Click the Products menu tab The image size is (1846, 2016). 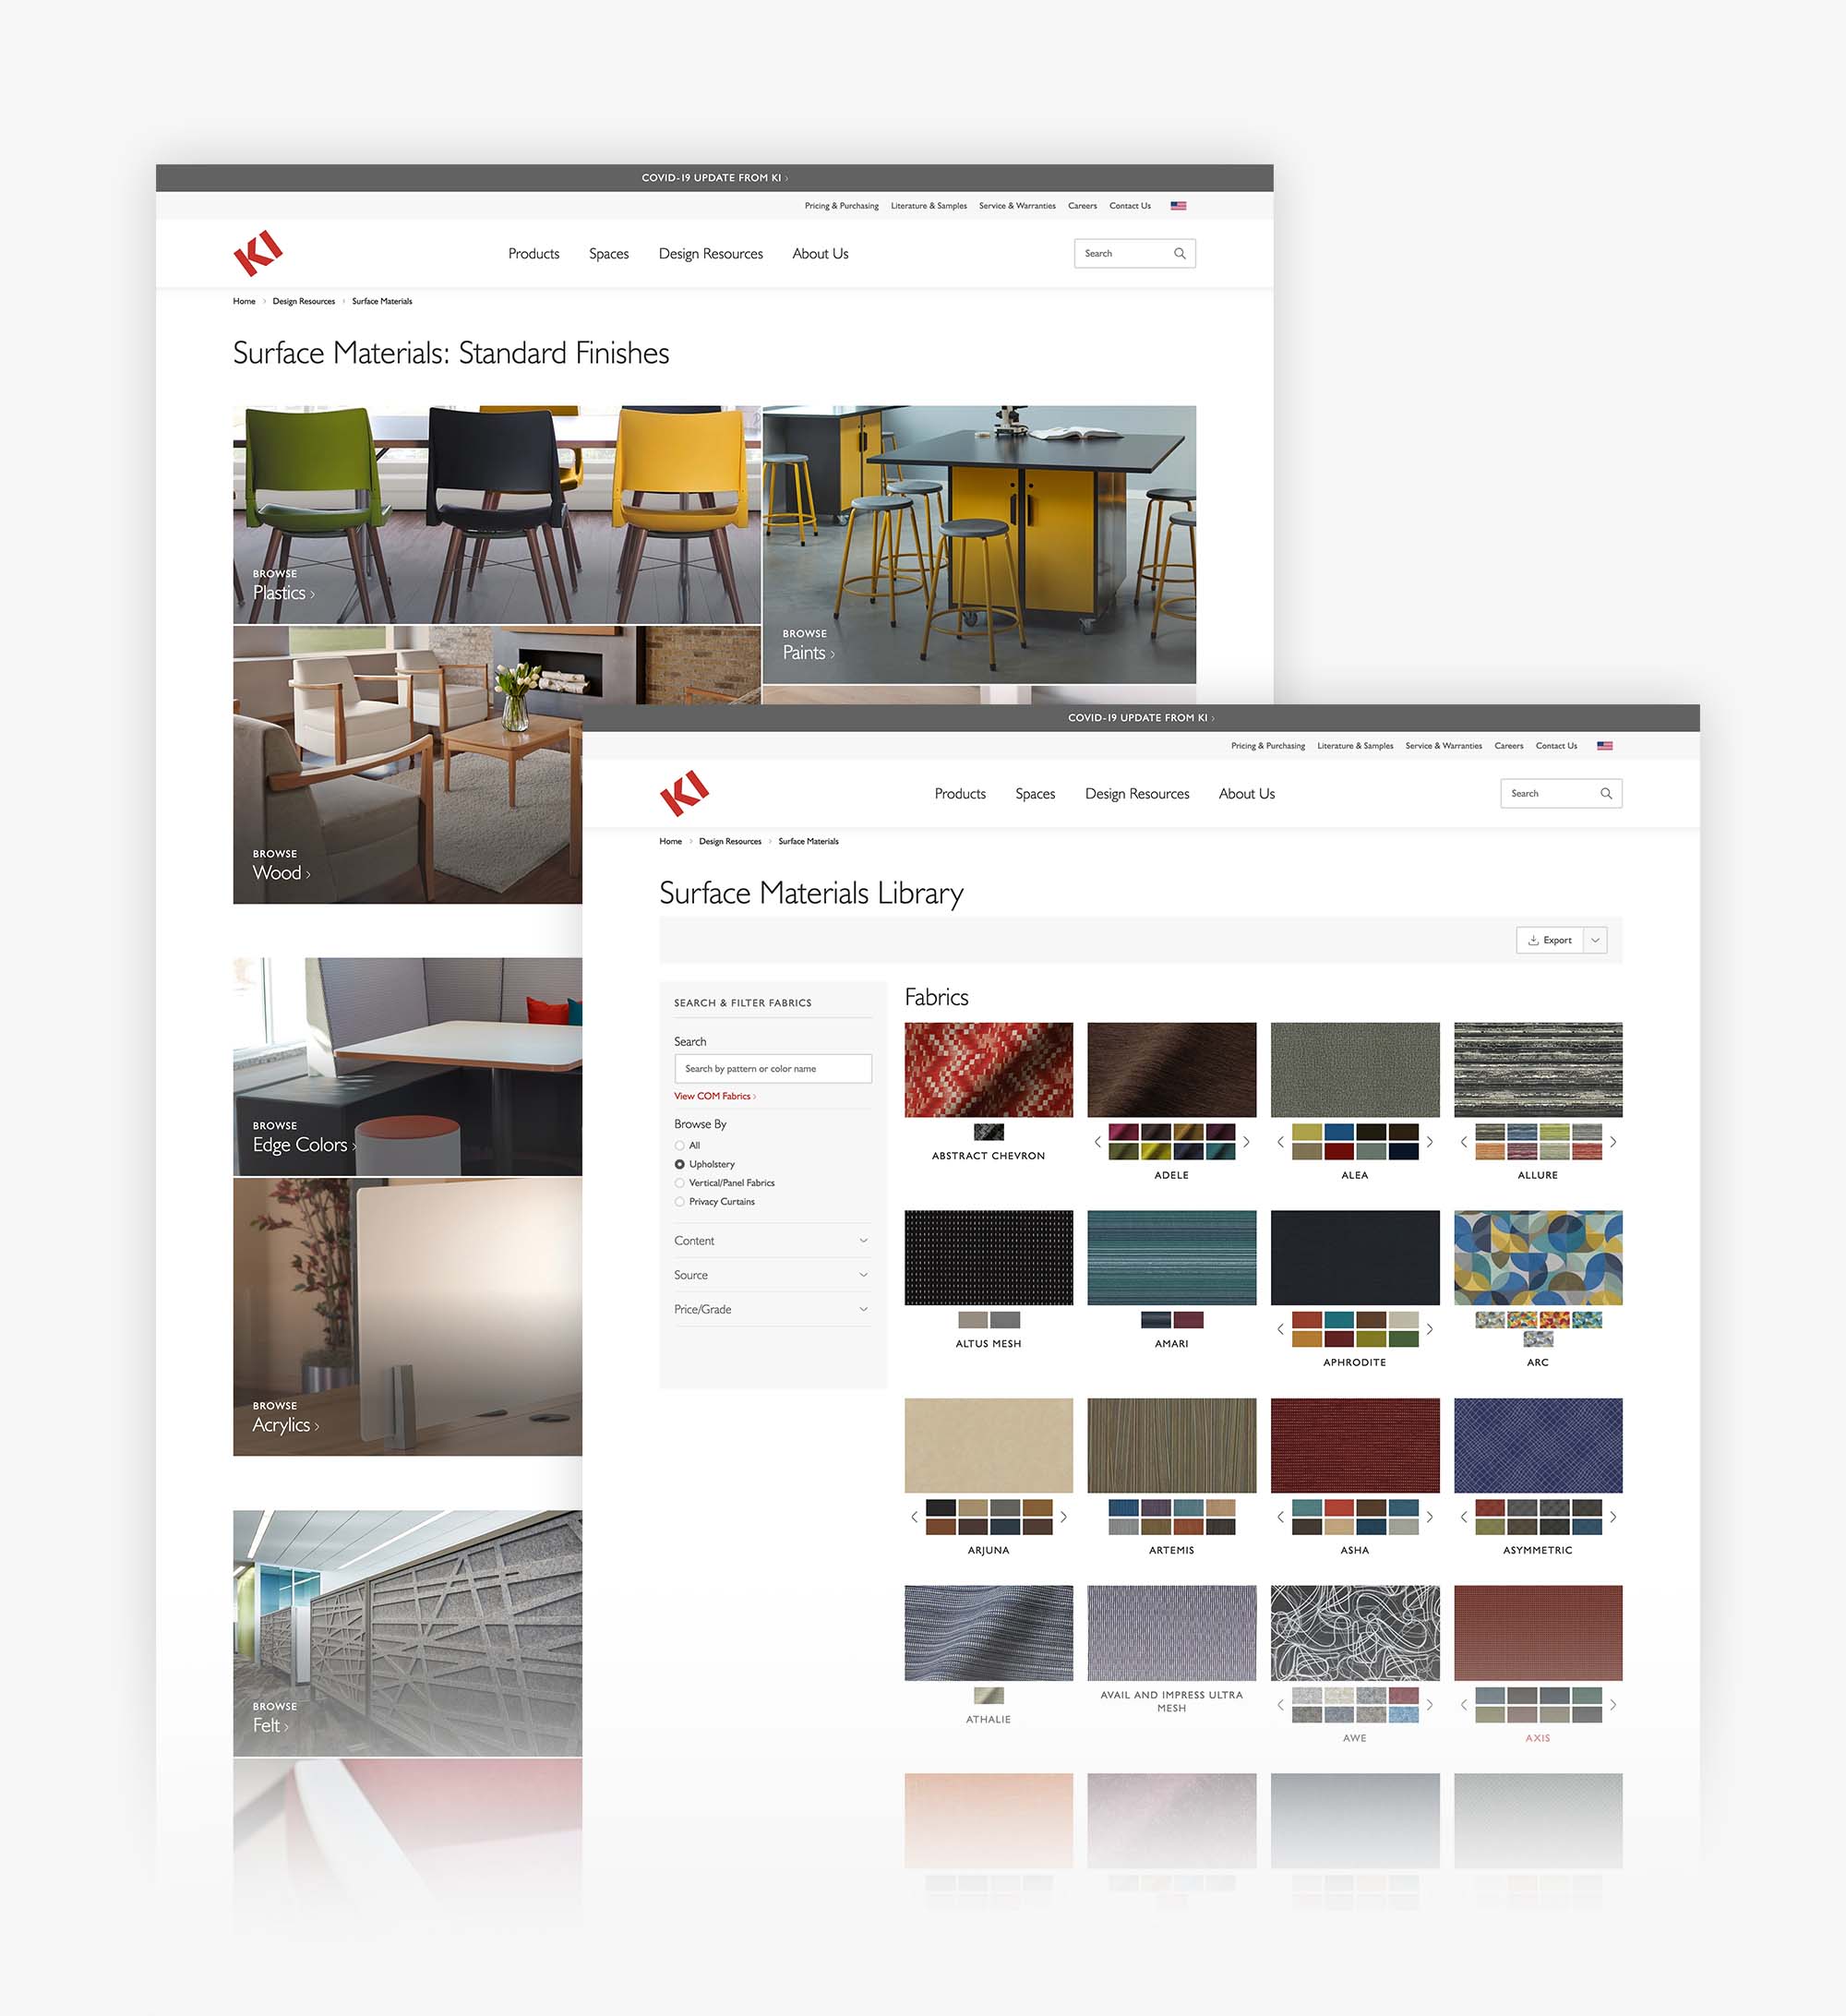point(531,253)
